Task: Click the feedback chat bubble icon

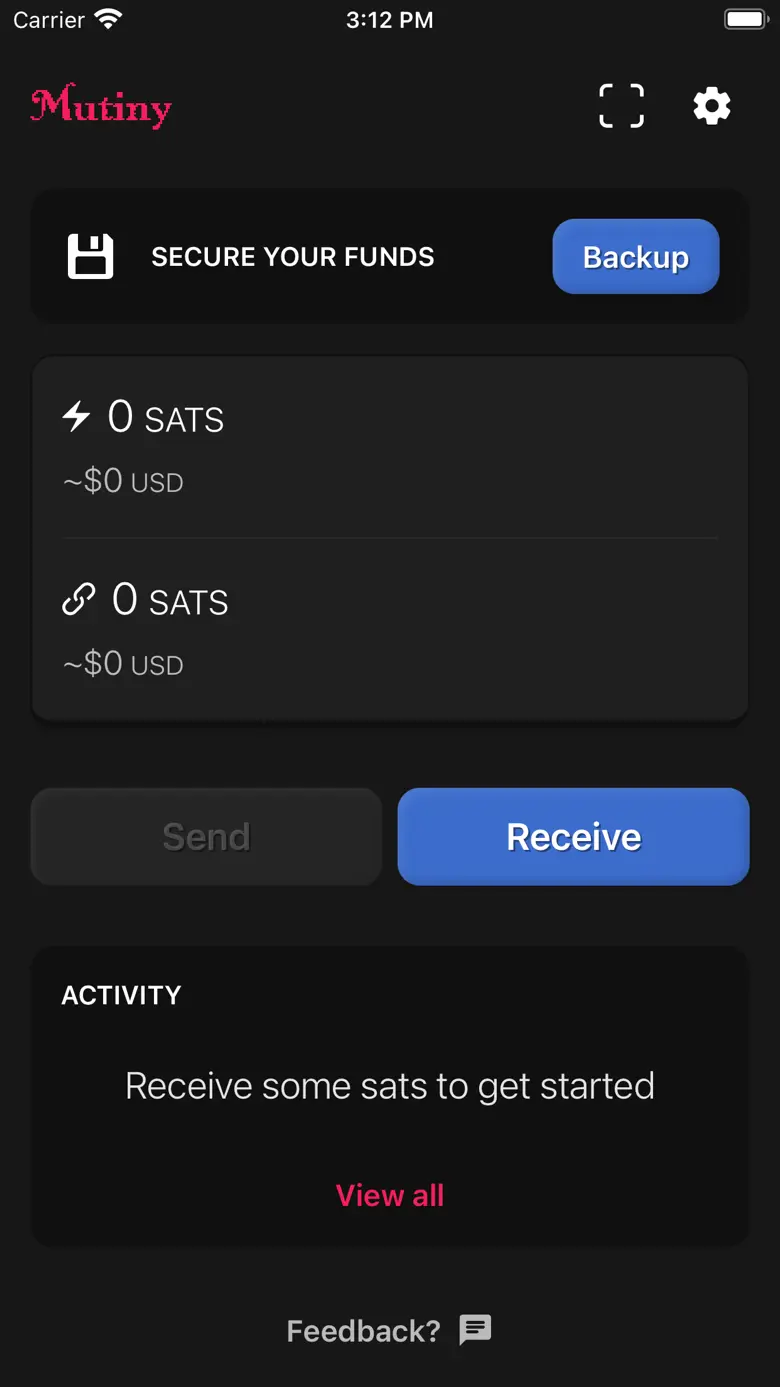Action: coord(475,1330)
